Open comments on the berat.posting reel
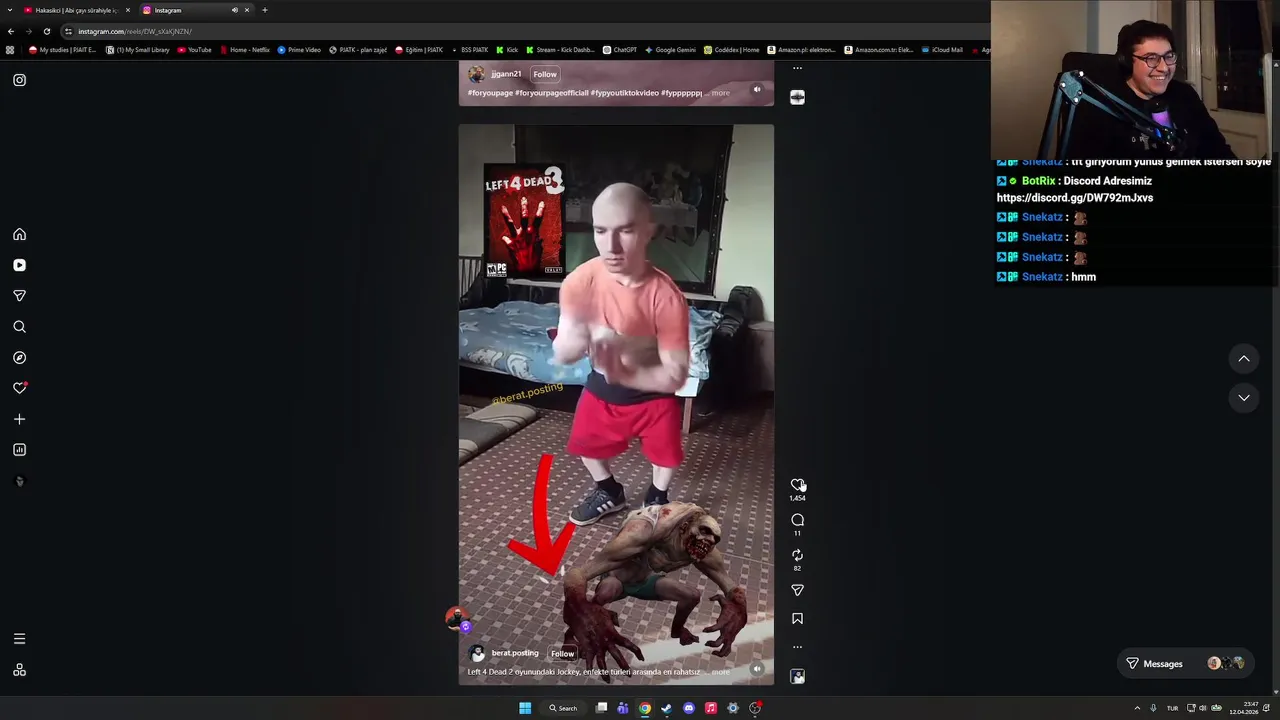Screen dimensions: 1280x720 [797, 520]
